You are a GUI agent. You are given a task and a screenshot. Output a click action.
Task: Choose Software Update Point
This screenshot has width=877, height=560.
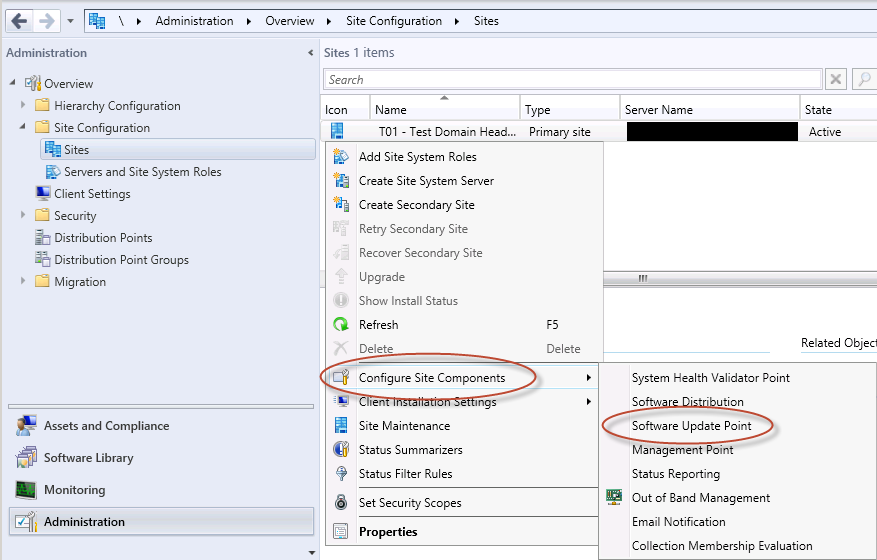(691, 426)
